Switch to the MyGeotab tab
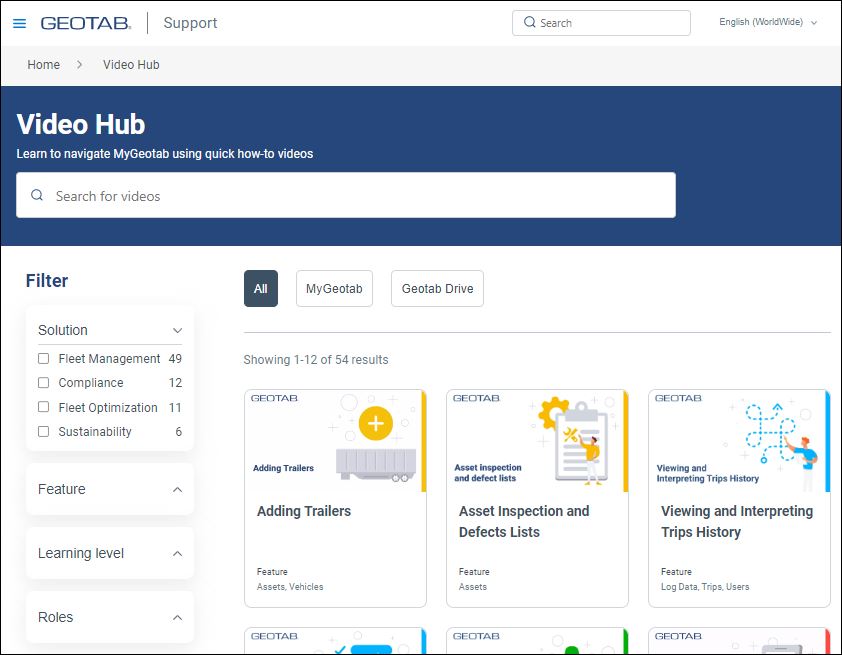The height and width of the screenshot is (655, 842). [x=334, y=288]
